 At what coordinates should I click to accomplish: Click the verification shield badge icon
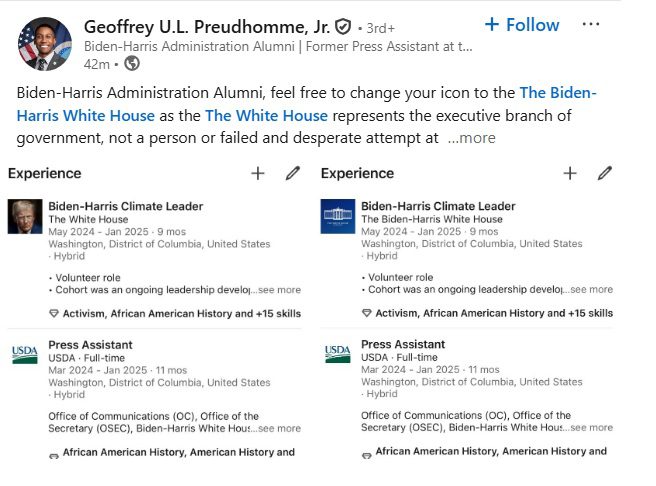point(343,27)
